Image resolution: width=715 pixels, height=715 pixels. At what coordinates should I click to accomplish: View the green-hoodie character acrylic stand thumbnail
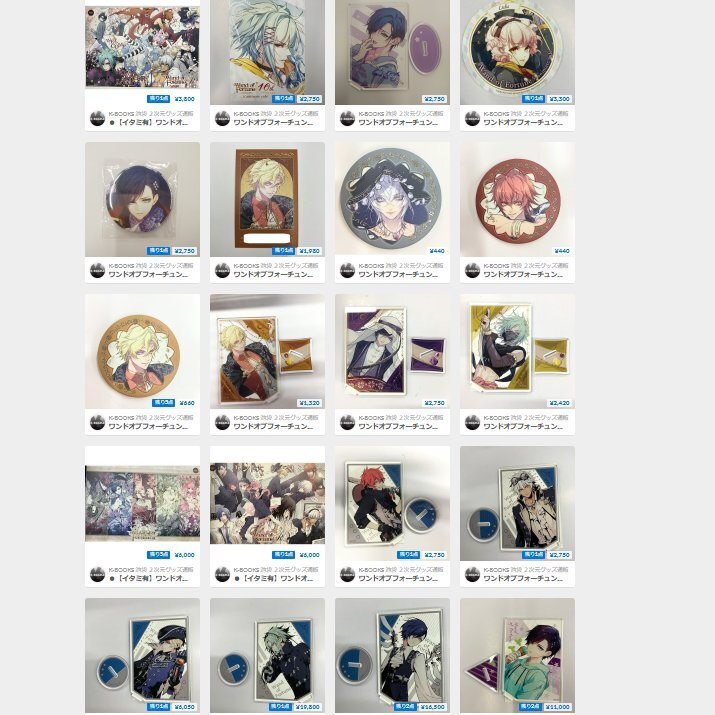pyautogui.click(x=517, y=655)
